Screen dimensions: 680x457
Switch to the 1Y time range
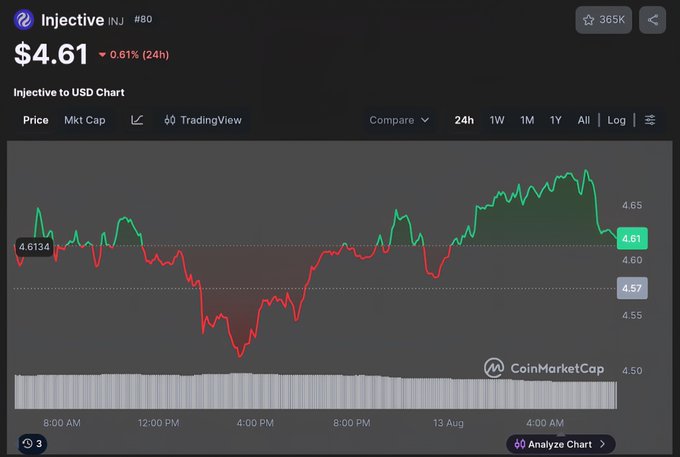556,120
